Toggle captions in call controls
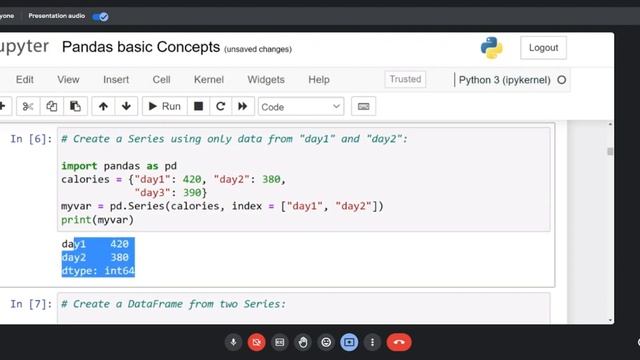The image size is (640, 360). point(280,342)
